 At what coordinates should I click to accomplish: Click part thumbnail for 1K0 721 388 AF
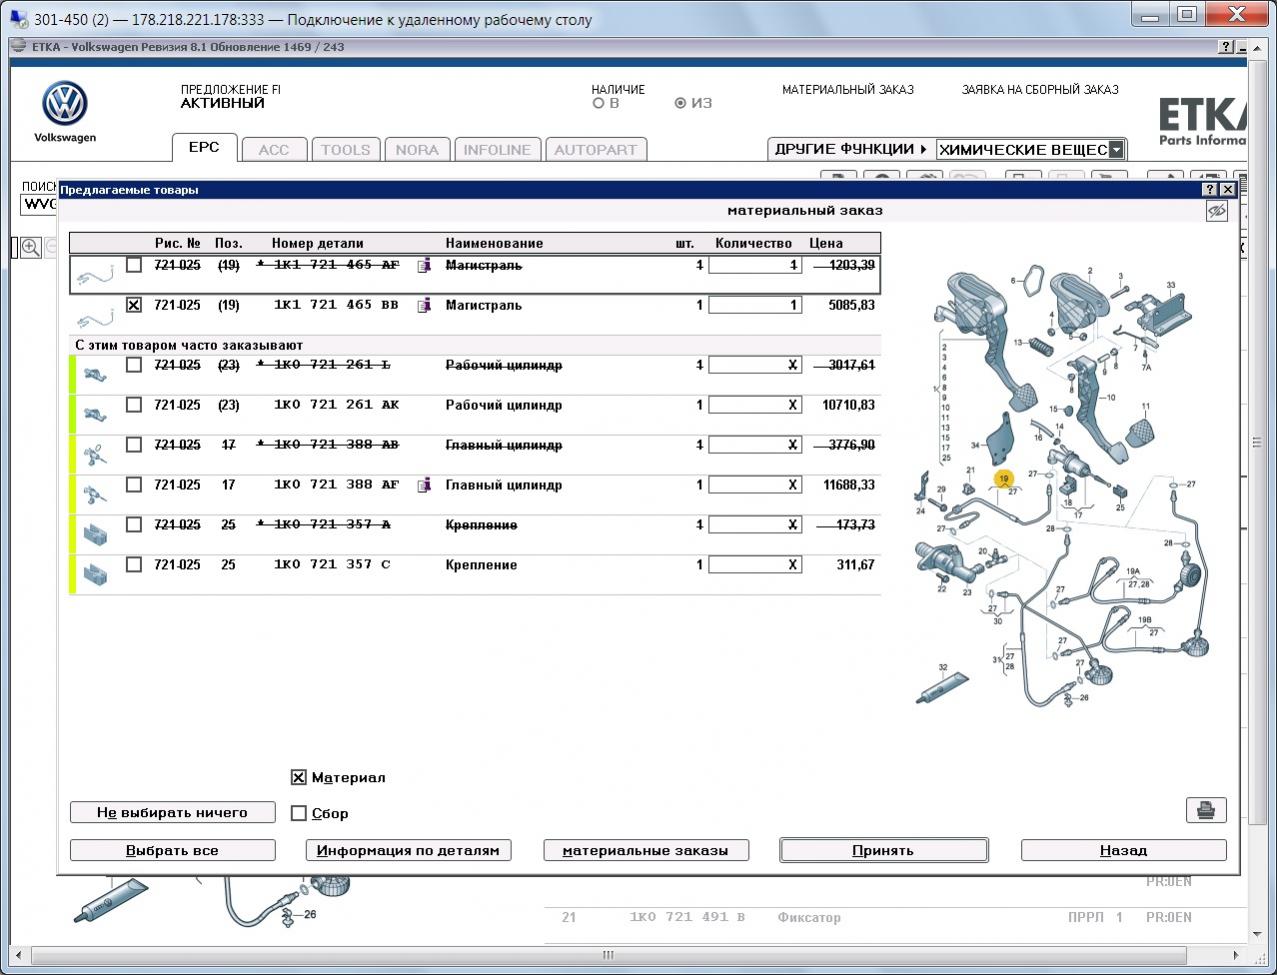tap(96, 494)
